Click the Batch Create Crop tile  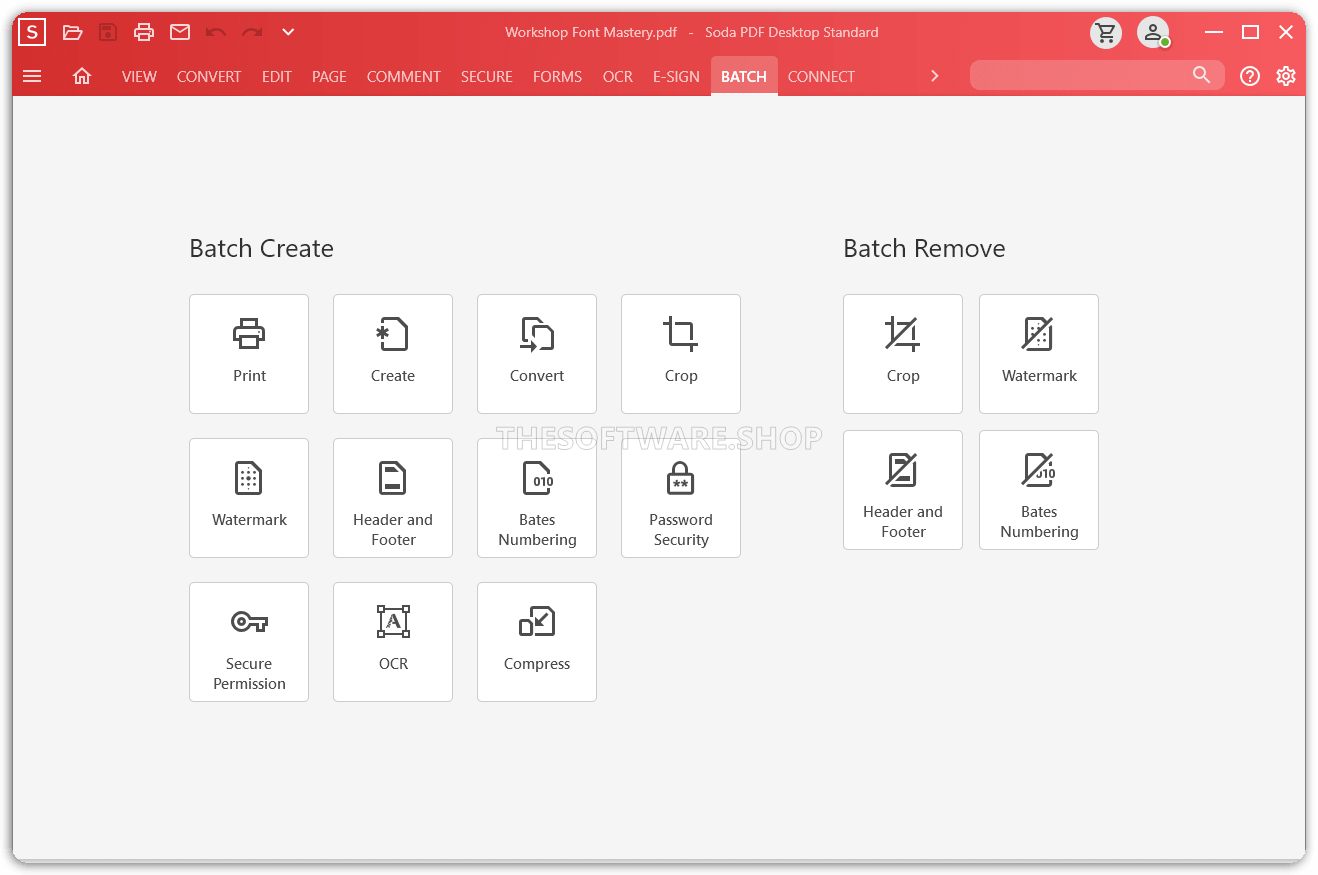681,353
